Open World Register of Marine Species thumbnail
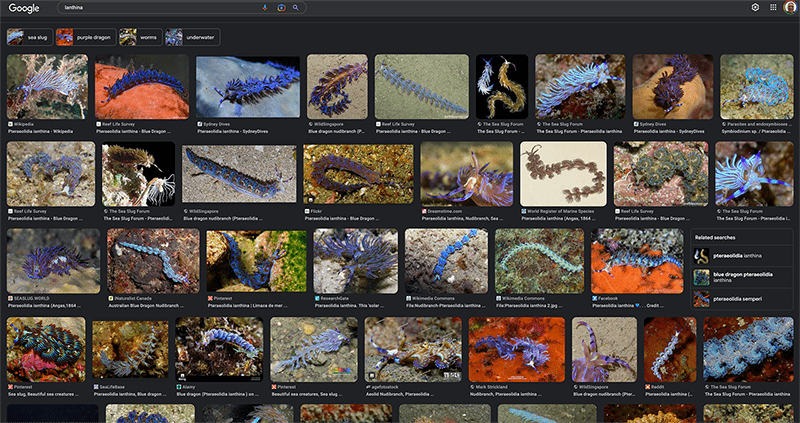 [x=563, y=174]
